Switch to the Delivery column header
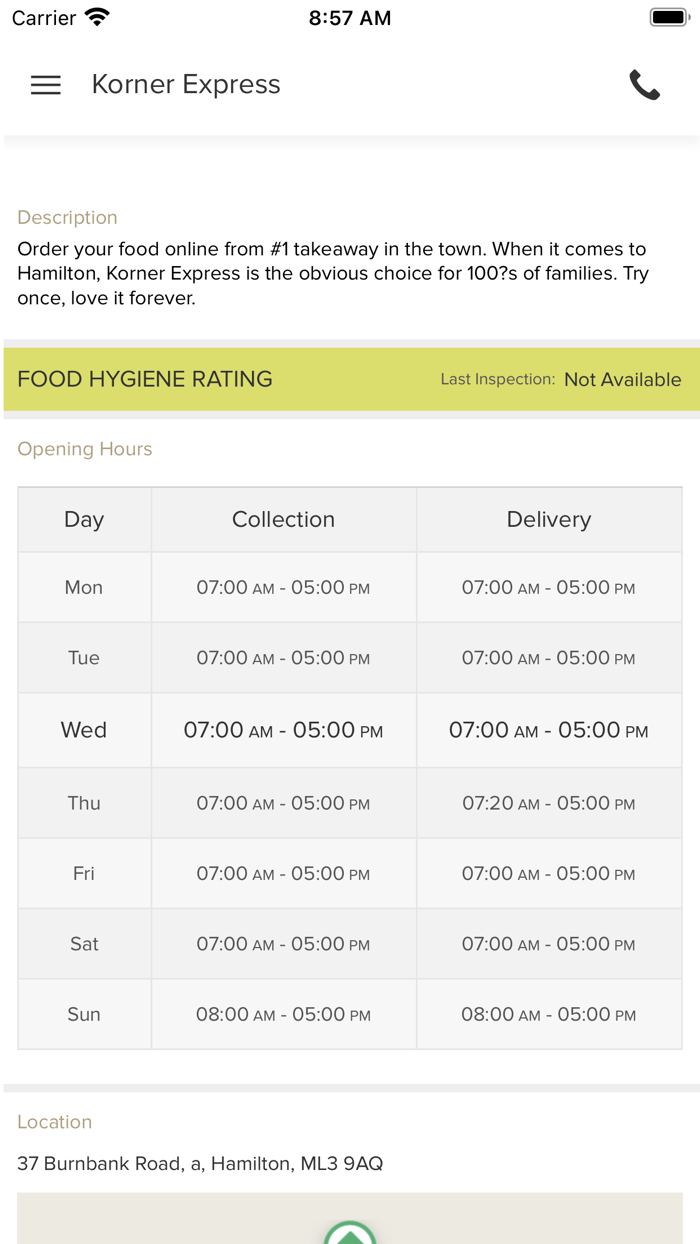The image size is (700, 1244). [x=548, y=519]
